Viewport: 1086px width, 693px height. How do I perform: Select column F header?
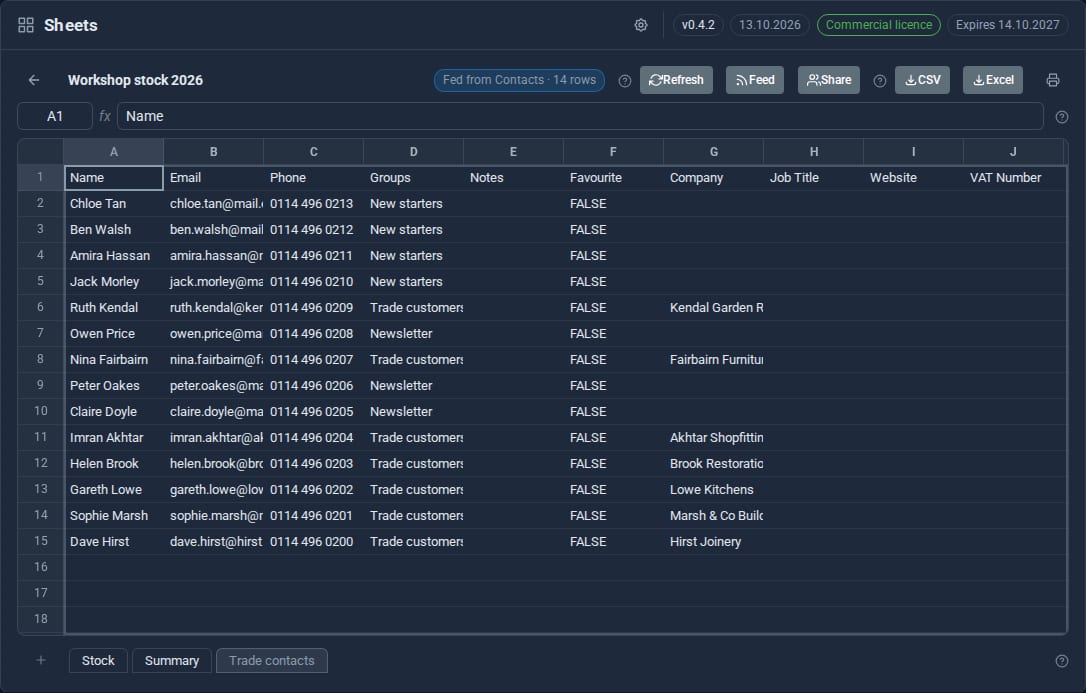click(x=613, y=152)
